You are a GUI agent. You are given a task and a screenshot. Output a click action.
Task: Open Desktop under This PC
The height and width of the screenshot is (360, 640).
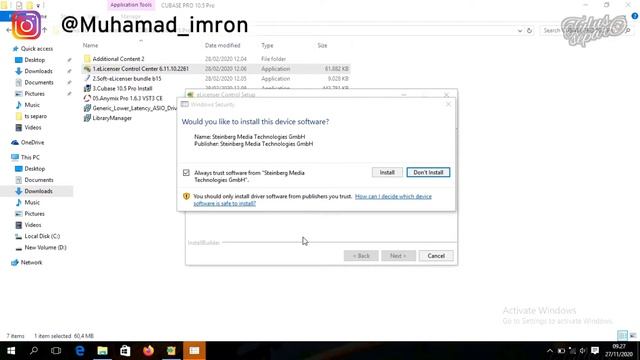point(35,169)
